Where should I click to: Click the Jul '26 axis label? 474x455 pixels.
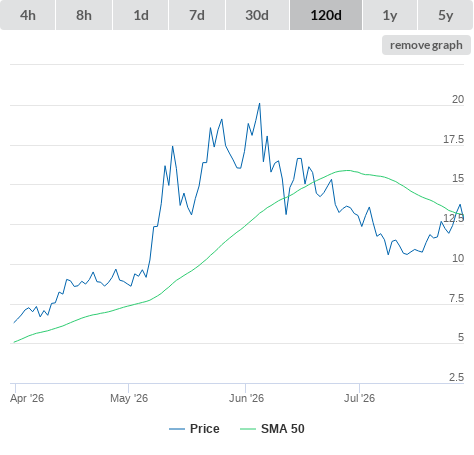coord(359,398)
